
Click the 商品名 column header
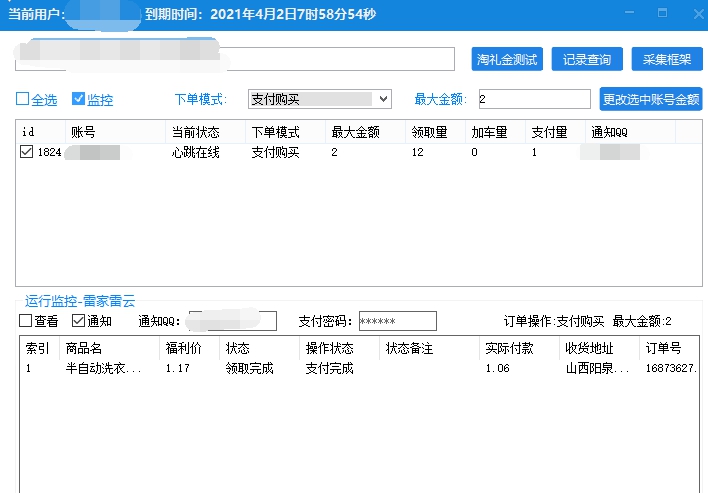(110, 348)
